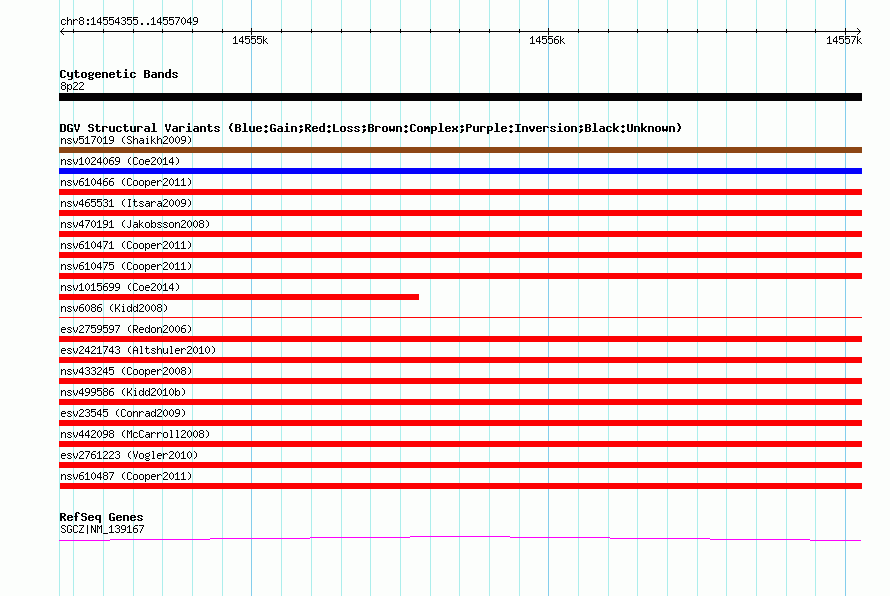The image size is (890, 596).
Task: Open the esv2759597 (Redon2006) label
Action: coord(126,329)
